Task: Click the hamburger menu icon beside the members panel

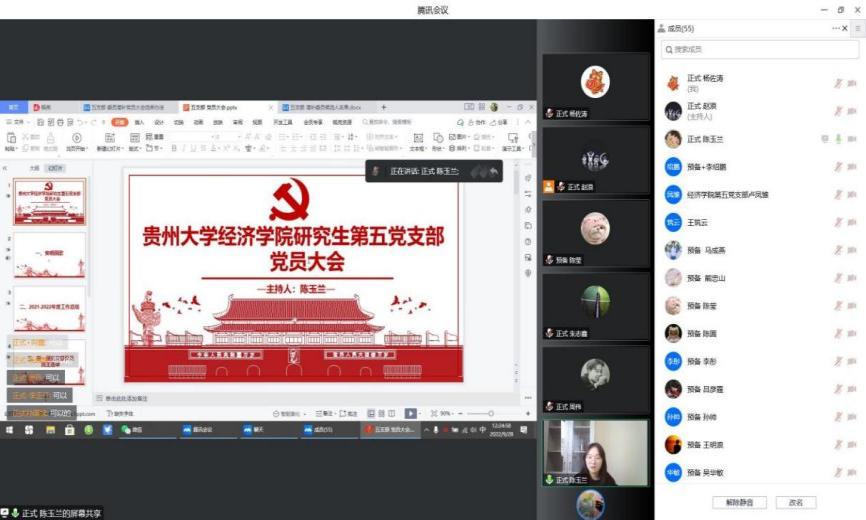Action: click(858, 28)
